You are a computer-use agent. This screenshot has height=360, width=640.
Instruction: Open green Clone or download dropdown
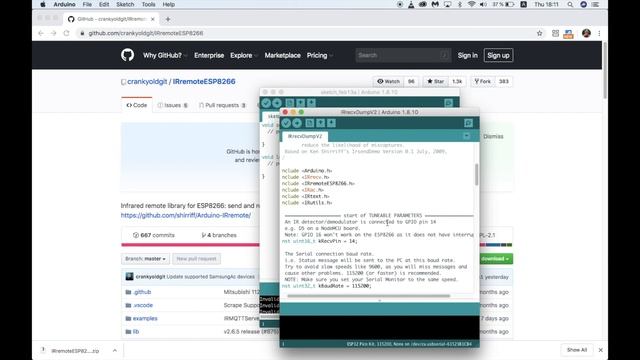[x=496, y=259]
